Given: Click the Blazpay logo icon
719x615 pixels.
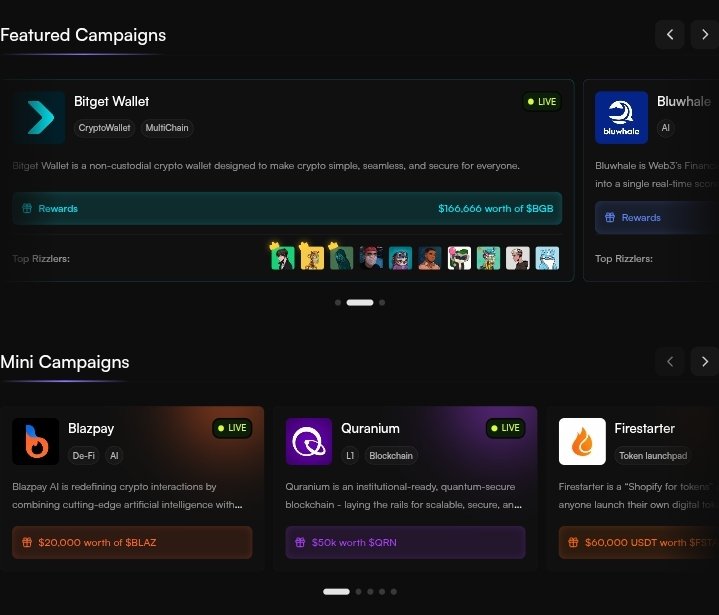Looking at the screenshot, I should pyautogui.click(x=36, y=441).
